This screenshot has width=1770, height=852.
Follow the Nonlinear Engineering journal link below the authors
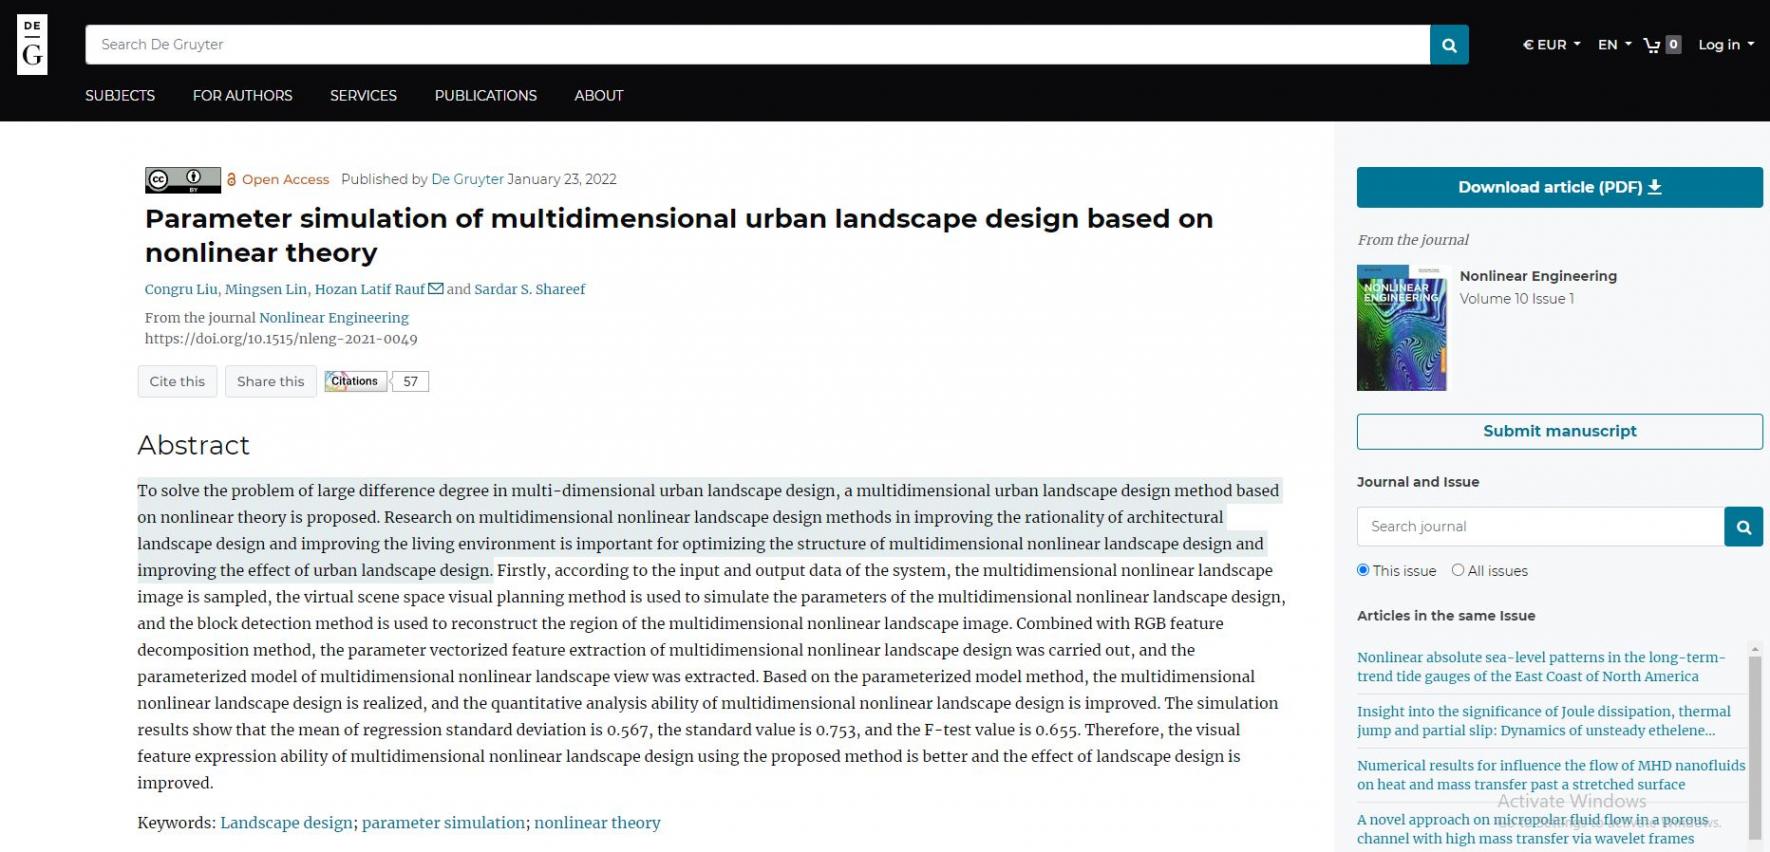pyautogui.click(x=334, y=318)
